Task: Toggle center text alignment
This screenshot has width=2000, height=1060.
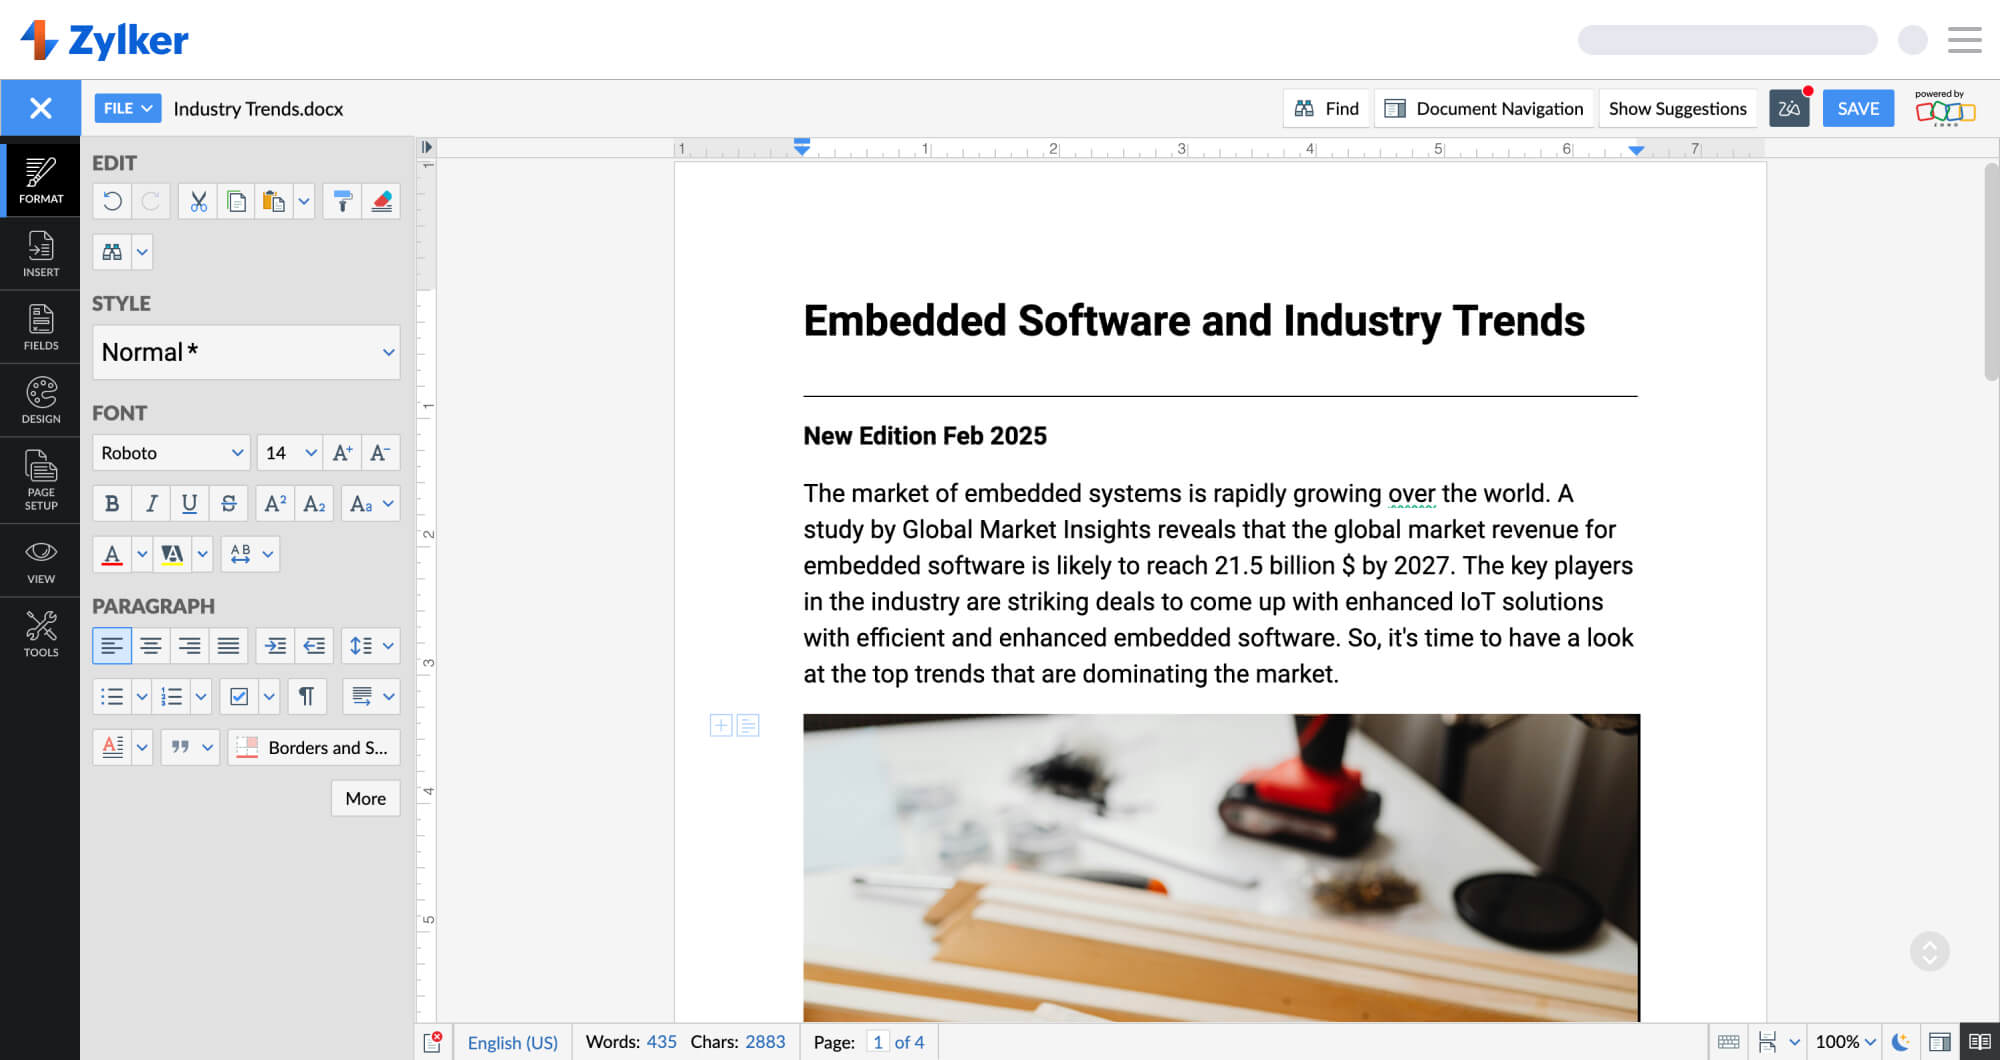Action: click(151, 646)
